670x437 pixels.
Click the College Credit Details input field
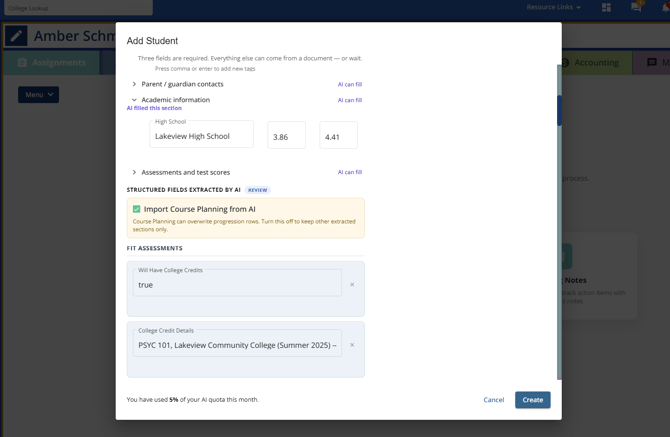tap(237, 343)
